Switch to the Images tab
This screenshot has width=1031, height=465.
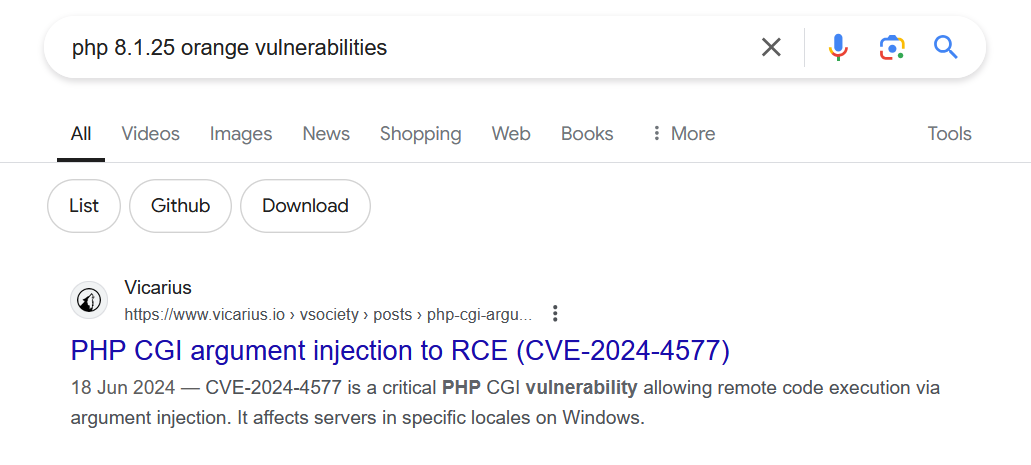click(x=241, y=134)
